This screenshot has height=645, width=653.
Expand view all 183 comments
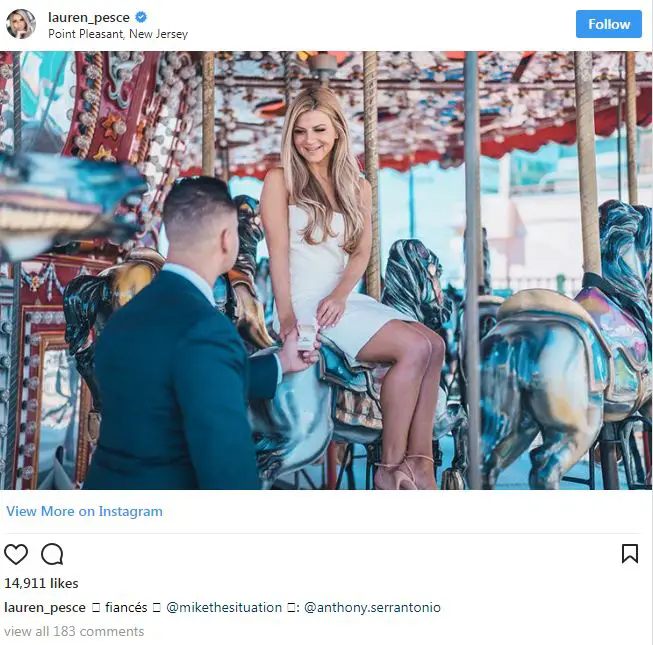point(74,631)
